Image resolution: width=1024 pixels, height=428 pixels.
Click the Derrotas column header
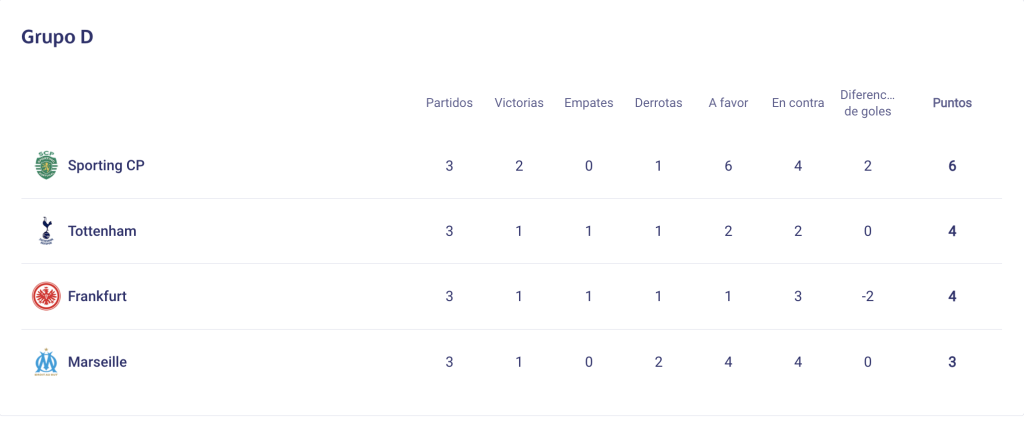[658, 103]
